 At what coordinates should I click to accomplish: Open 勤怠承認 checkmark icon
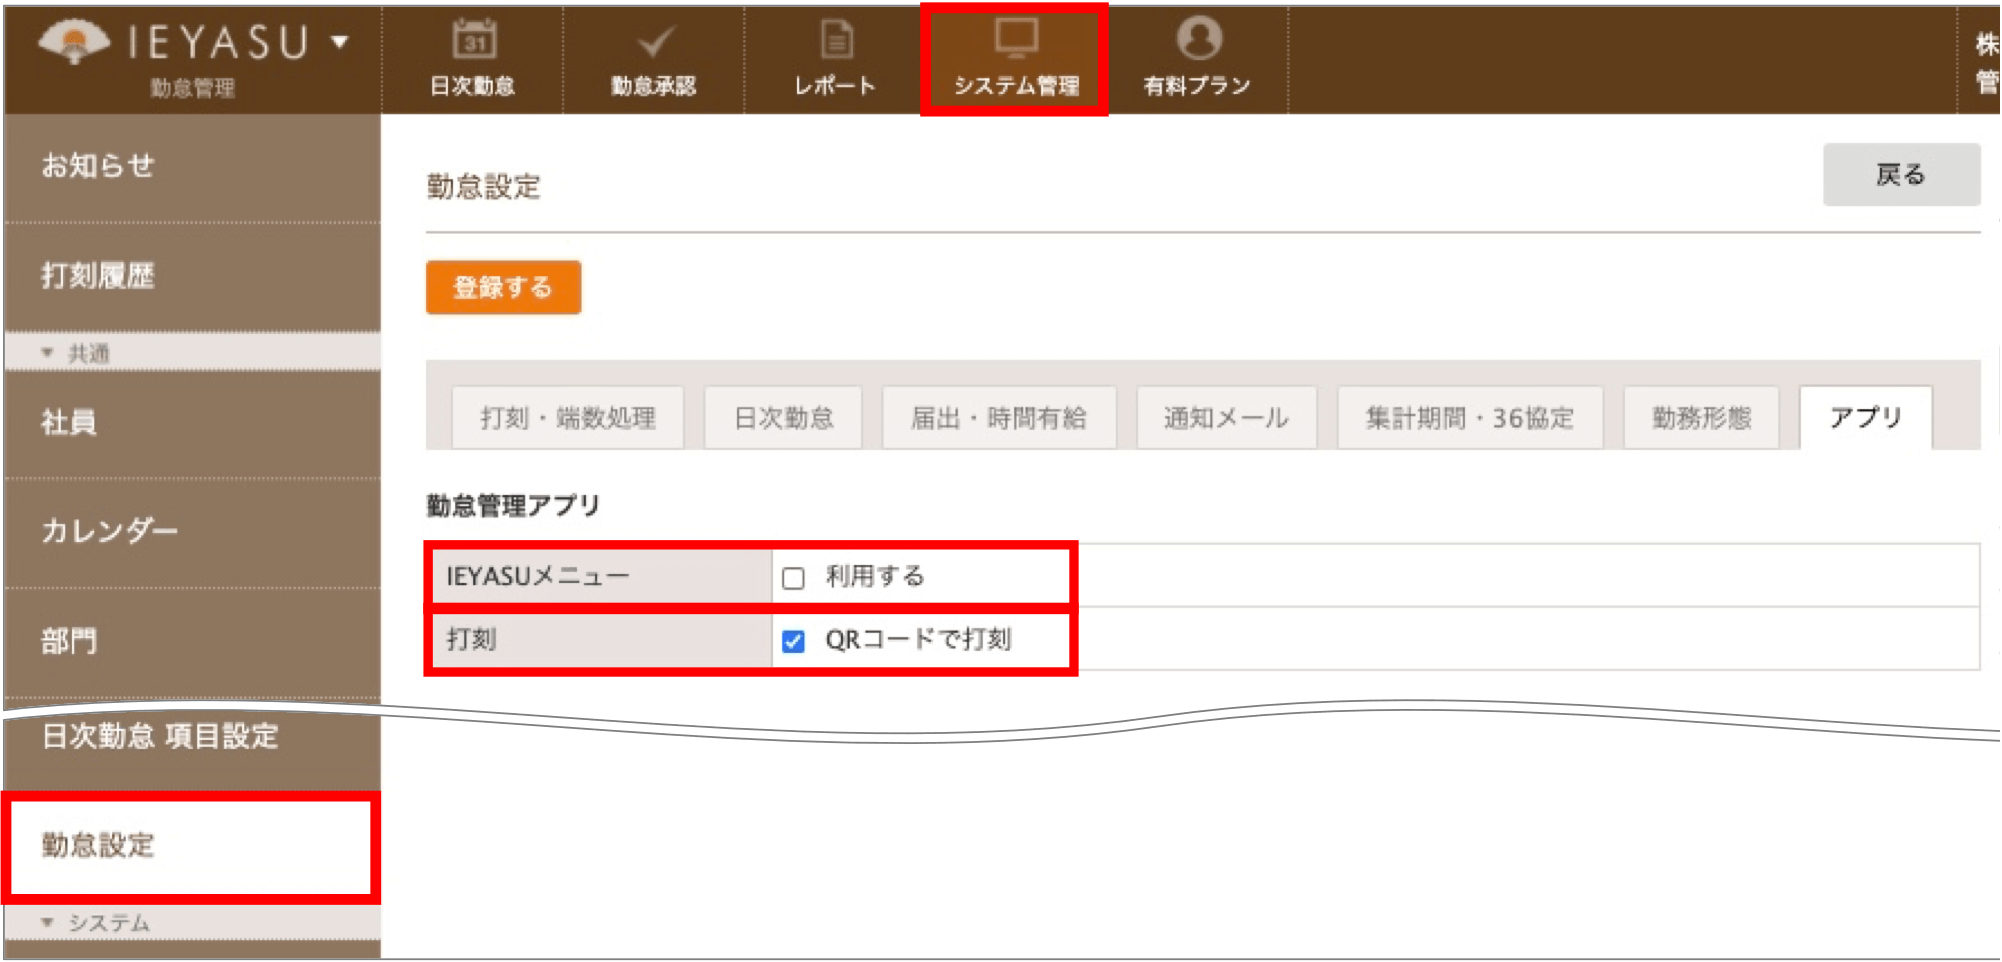pos(655,42)
